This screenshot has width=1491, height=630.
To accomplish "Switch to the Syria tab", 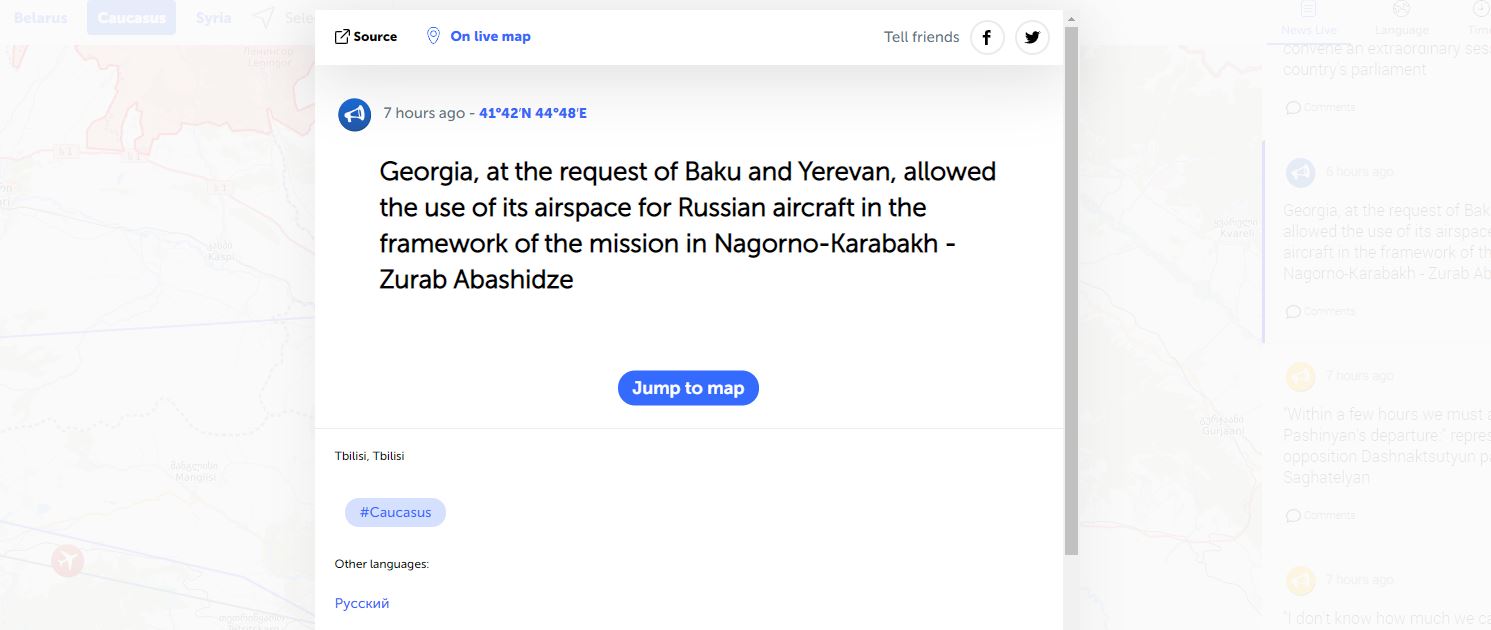I will coord(214,18).
